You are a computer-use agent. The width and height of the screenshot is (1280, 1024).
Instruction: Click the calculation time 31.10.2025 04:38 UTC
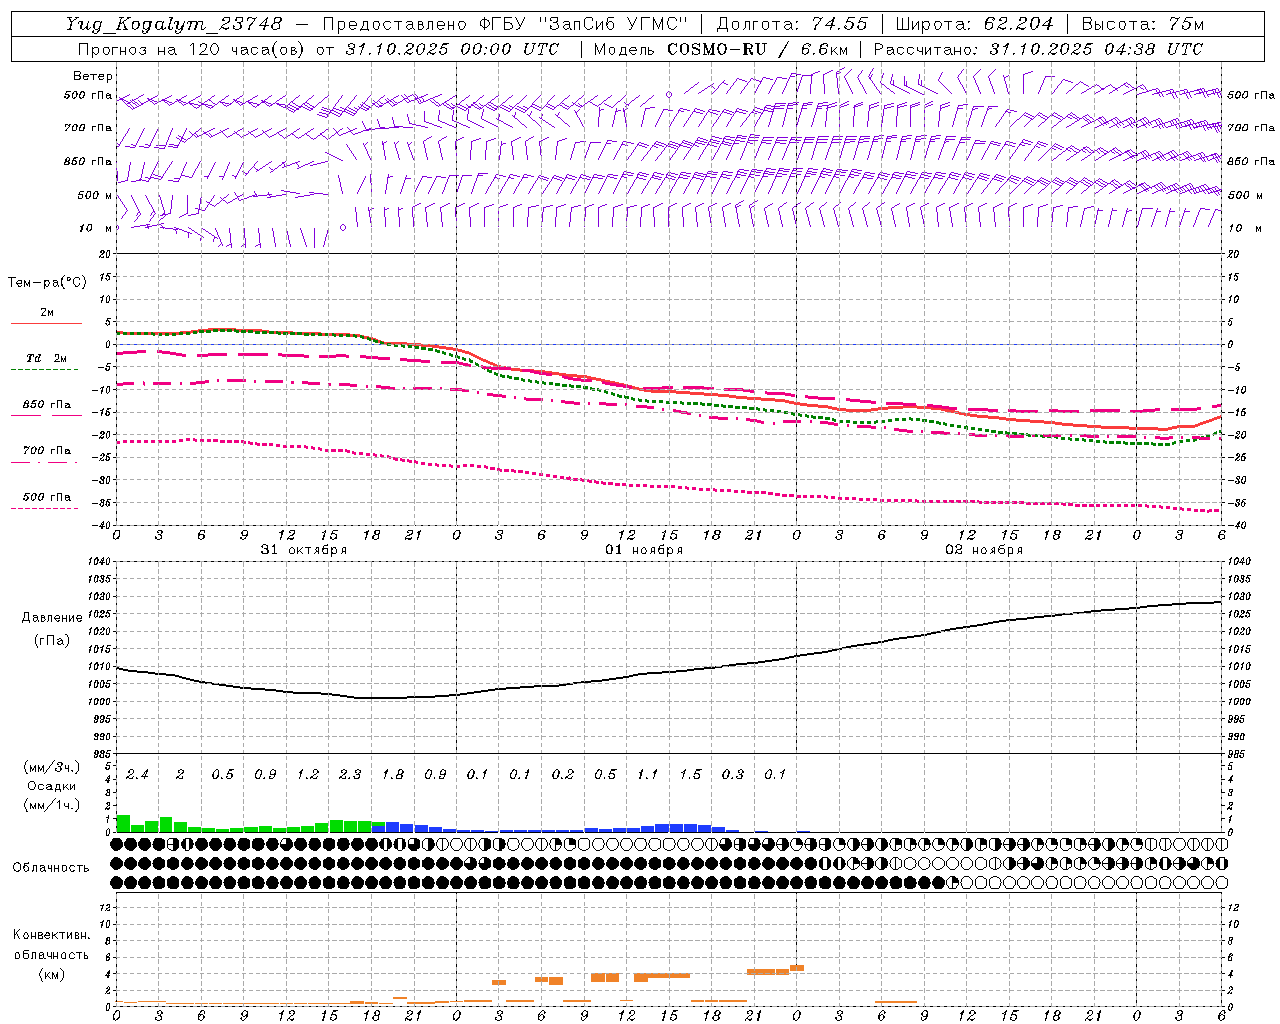(x=1095, y=49)
